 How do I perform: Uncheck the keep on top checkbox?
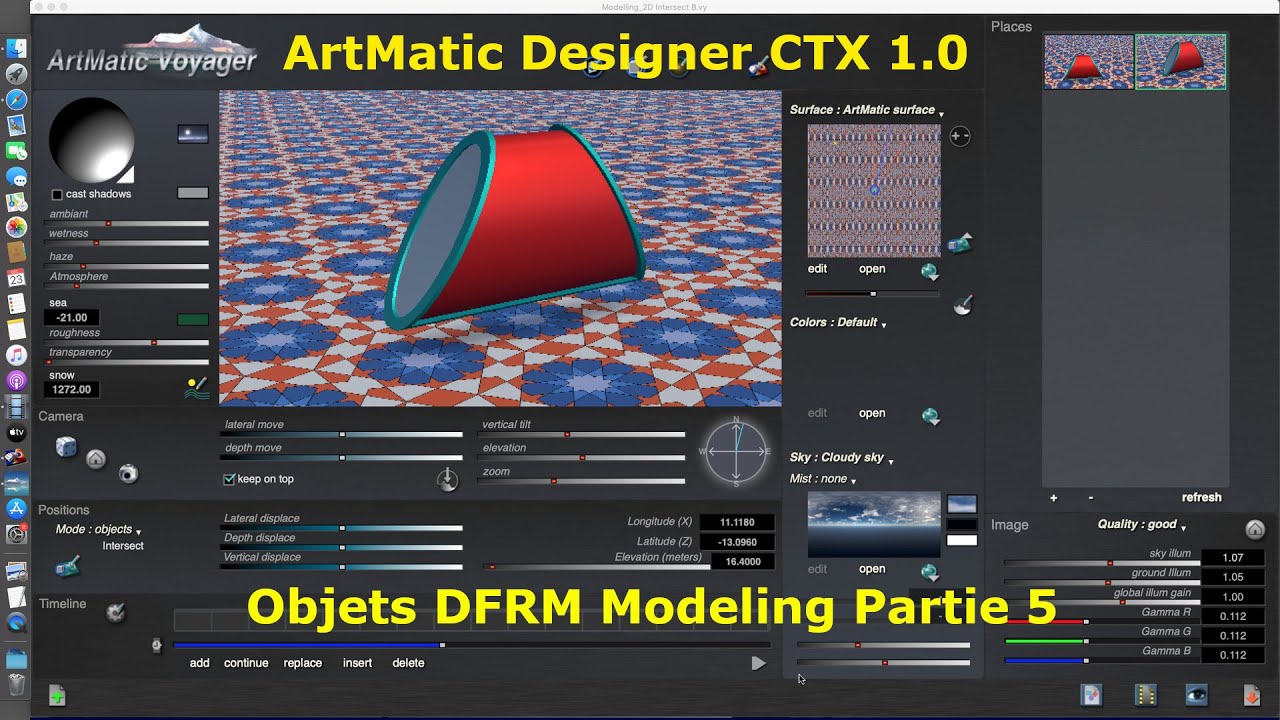[x=229, y=479]
